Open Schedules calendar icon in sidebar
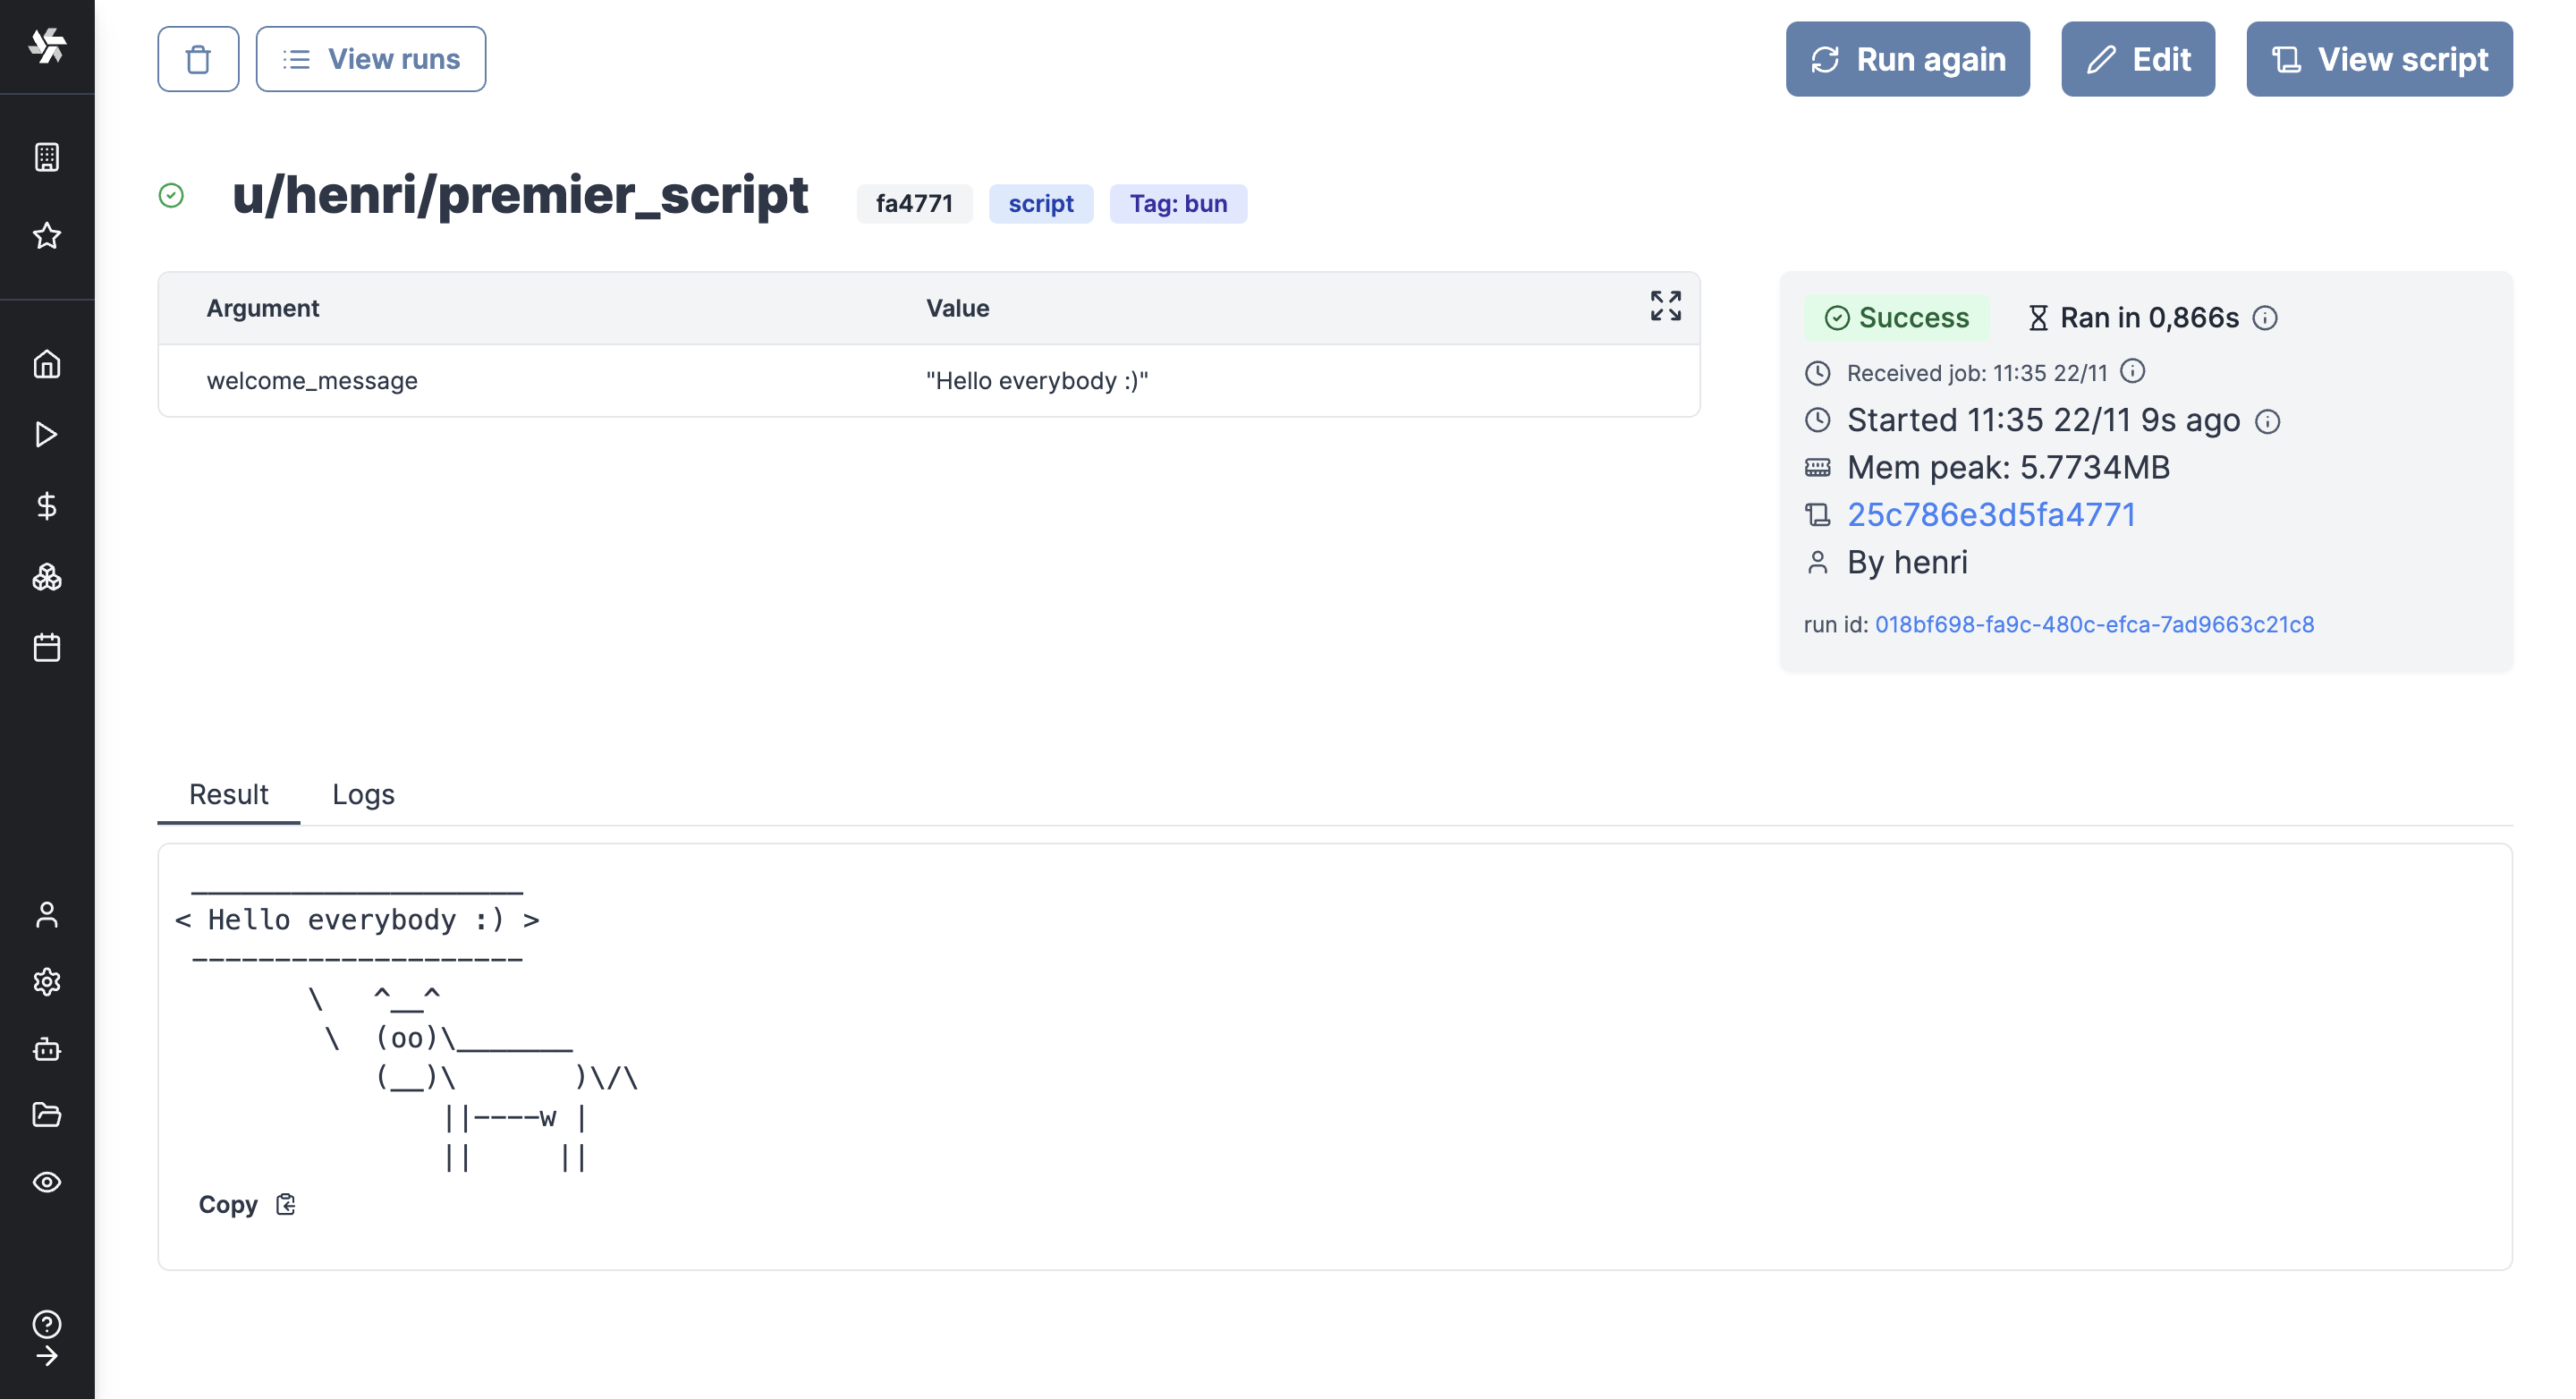 [47, 647]
